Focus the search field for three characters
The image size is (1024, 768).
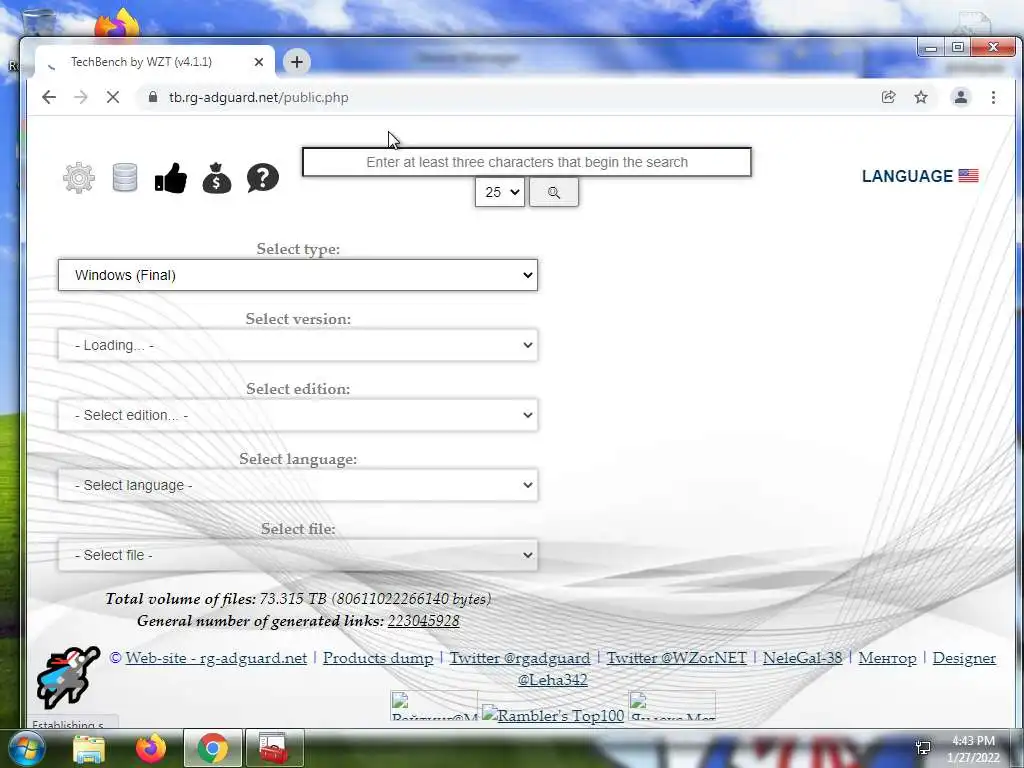527,162
